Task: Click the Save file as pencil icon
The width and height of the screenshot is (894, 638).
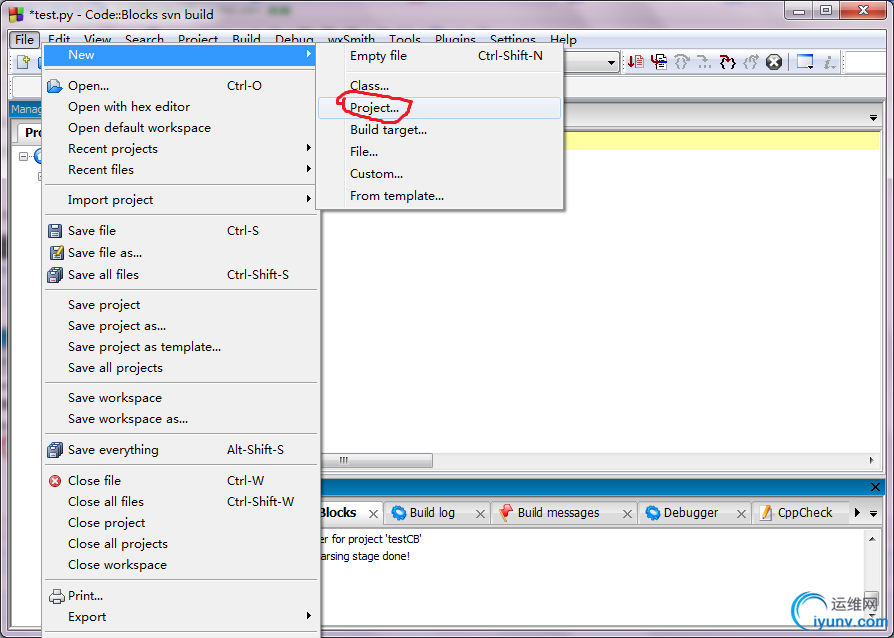Action: point(56,253)
